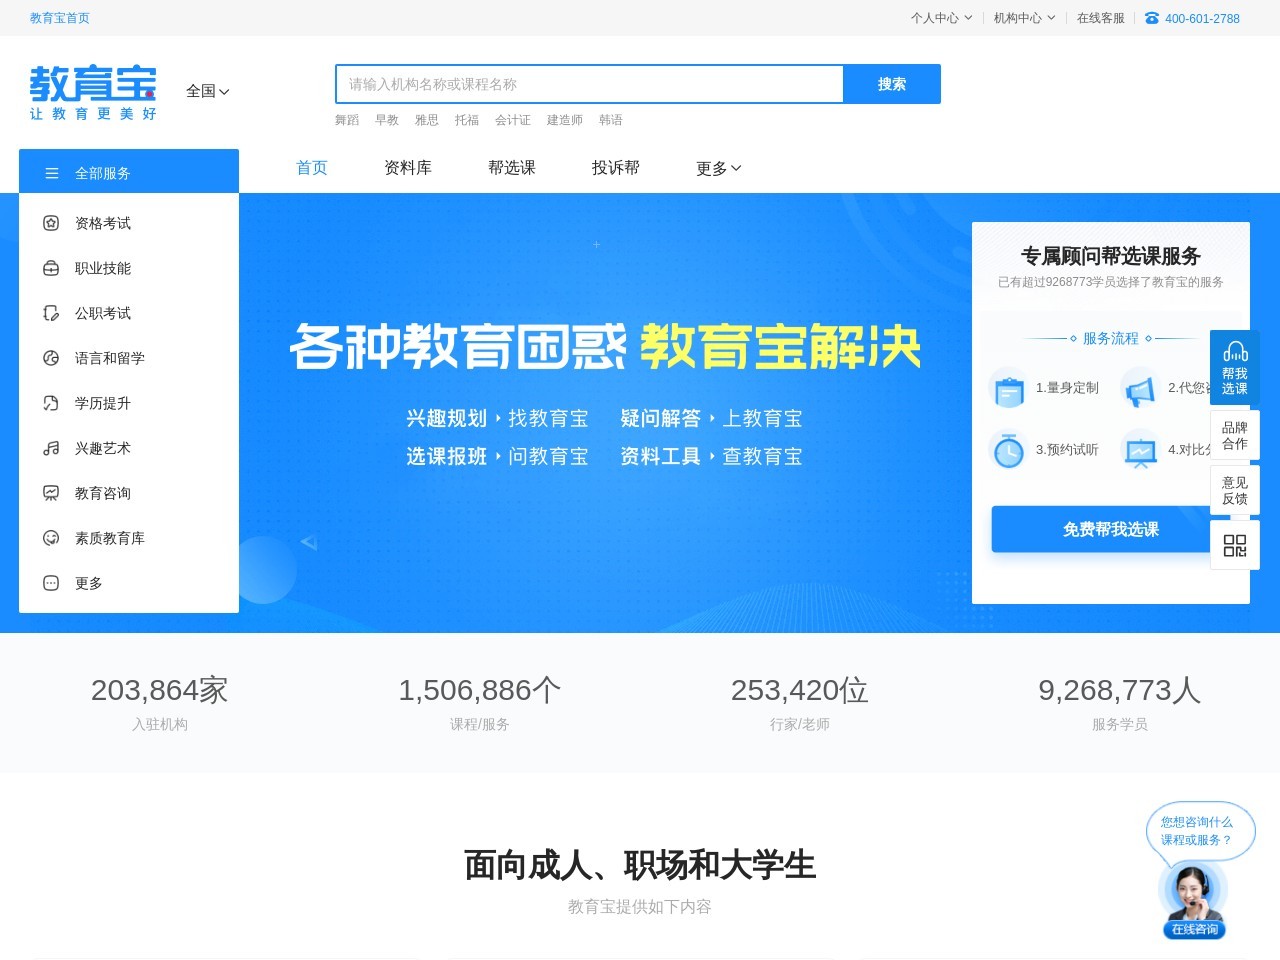Screen dimensions: 1280x960
Task: Select the 兴趣艺术 music note icon
Action: coord(51,448)
